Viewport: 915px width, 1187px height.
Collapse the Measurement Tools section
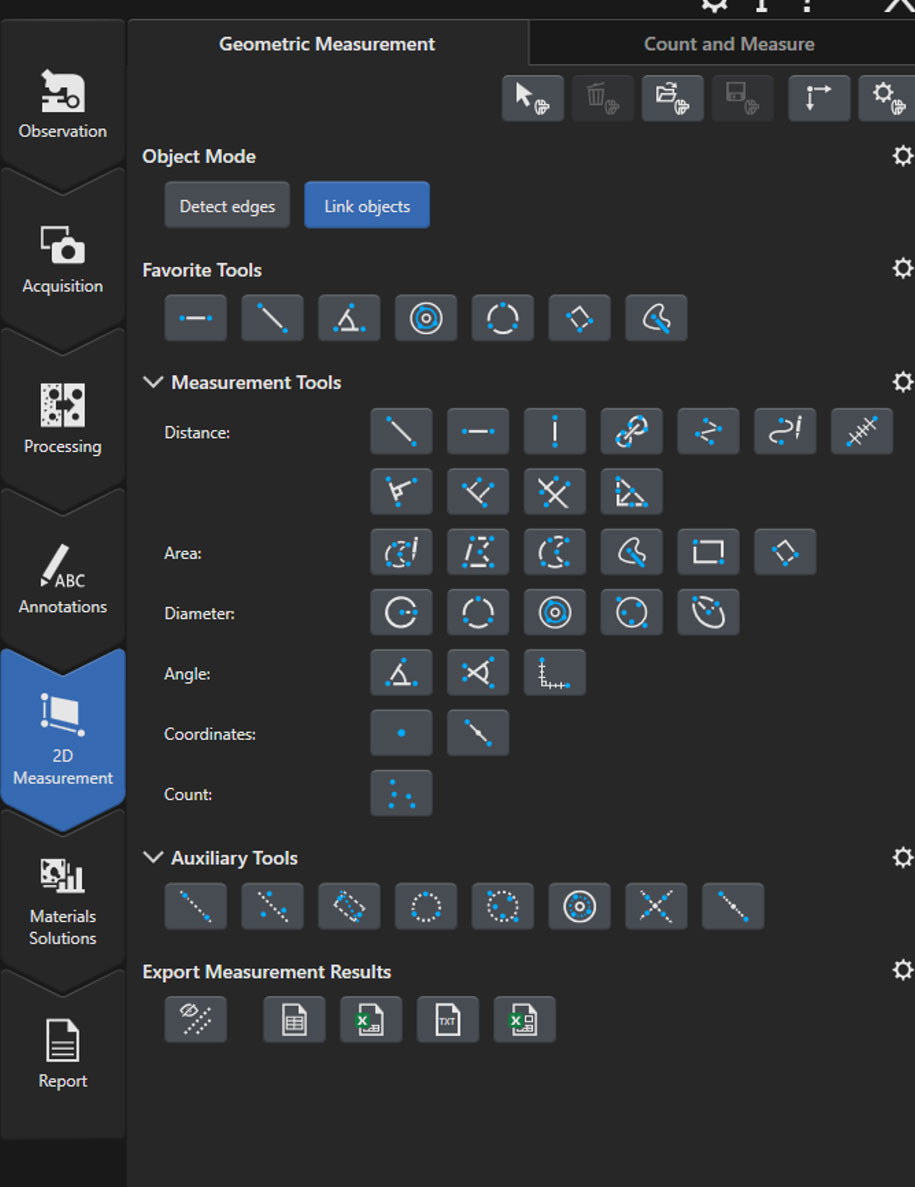click(x=153, y=382)
